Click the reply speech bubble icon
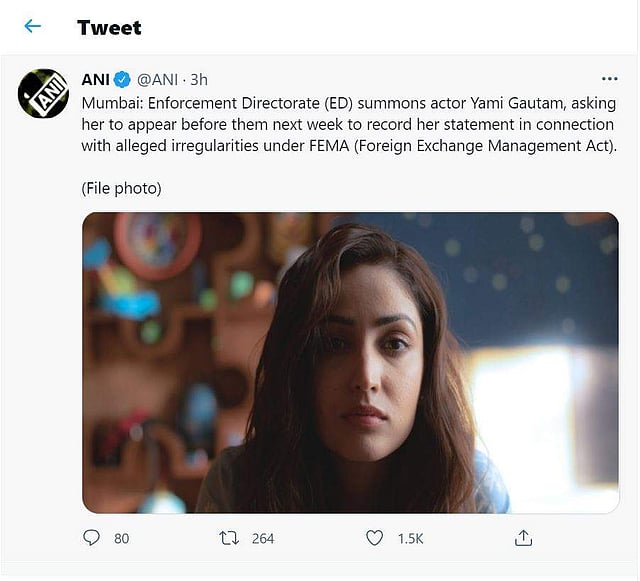This screenshot has height=581, width=640. click(x=92, y=538)
